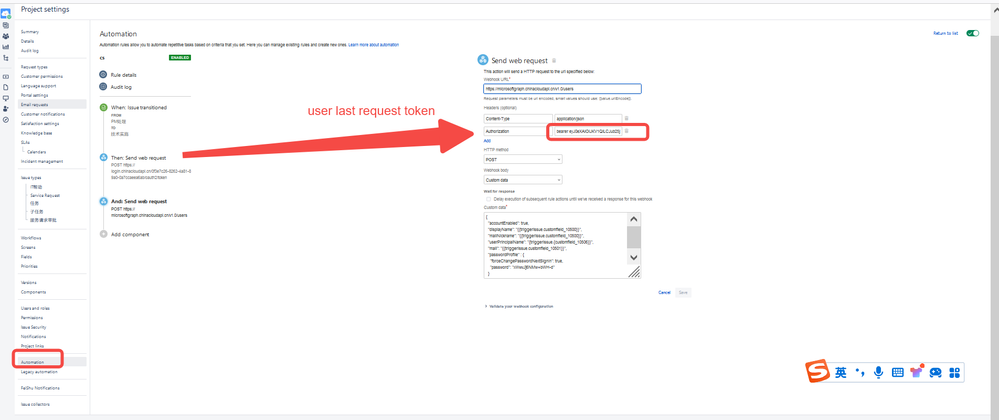Open Incident management settings
This screenshot has width=999, height=420.
pos(41,161)
